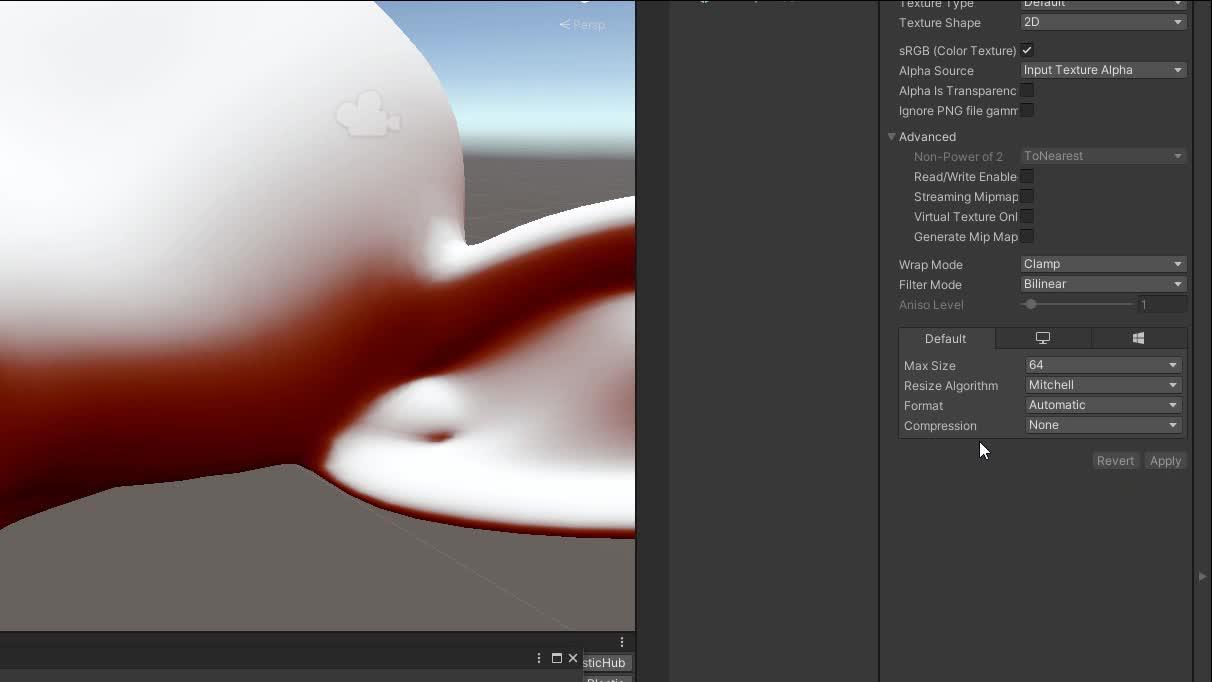Disable the sRGB (Color Texture) checkbox

pos(1027,50)
